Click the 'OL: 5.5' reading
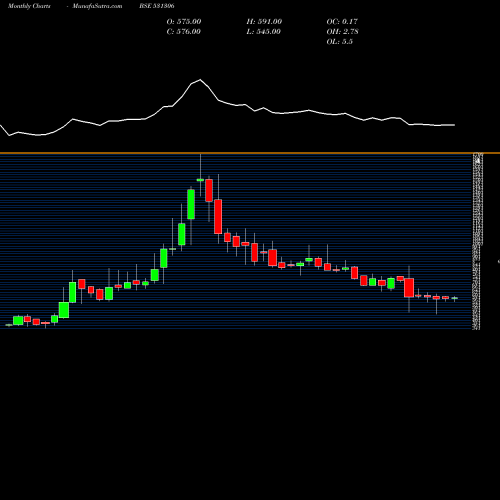500x500 pixels. pos(340,41)
